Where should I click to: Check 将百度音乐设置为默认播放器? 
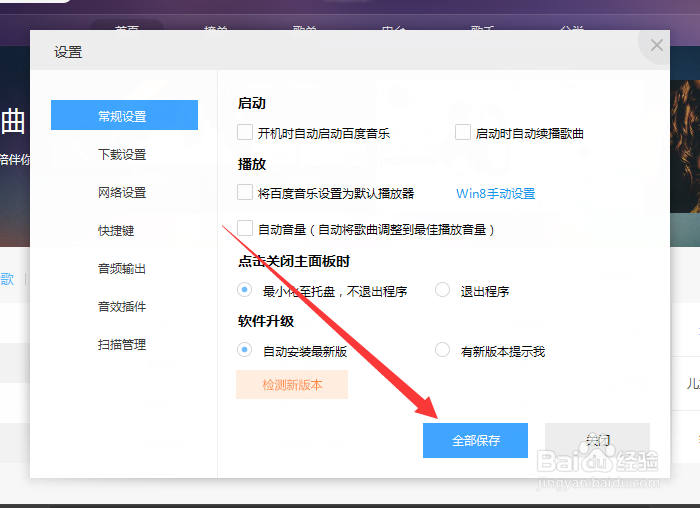click(245, 192)
